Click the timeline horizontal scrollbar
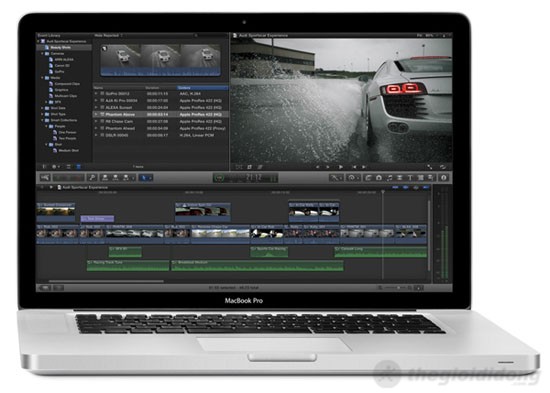550x393 pixels. (106, 281)
